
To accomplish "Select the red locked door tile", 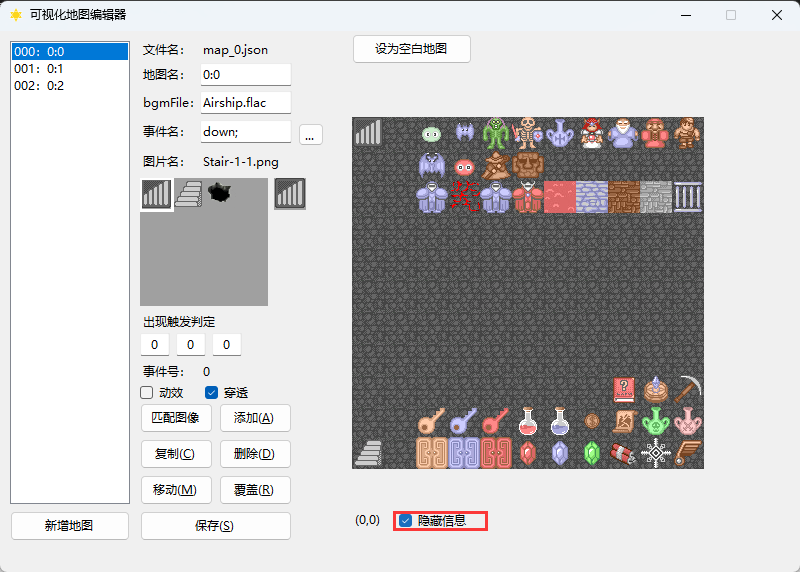I will click(496, 453).
